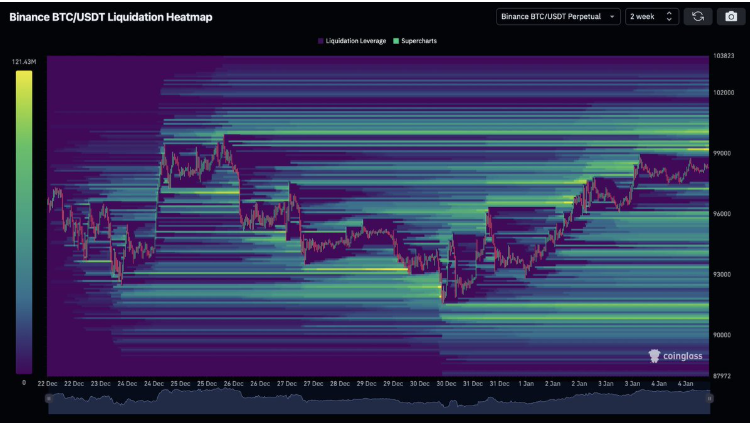
Task: Open the 2 week timeframe selector
Action: click(652, 17)
